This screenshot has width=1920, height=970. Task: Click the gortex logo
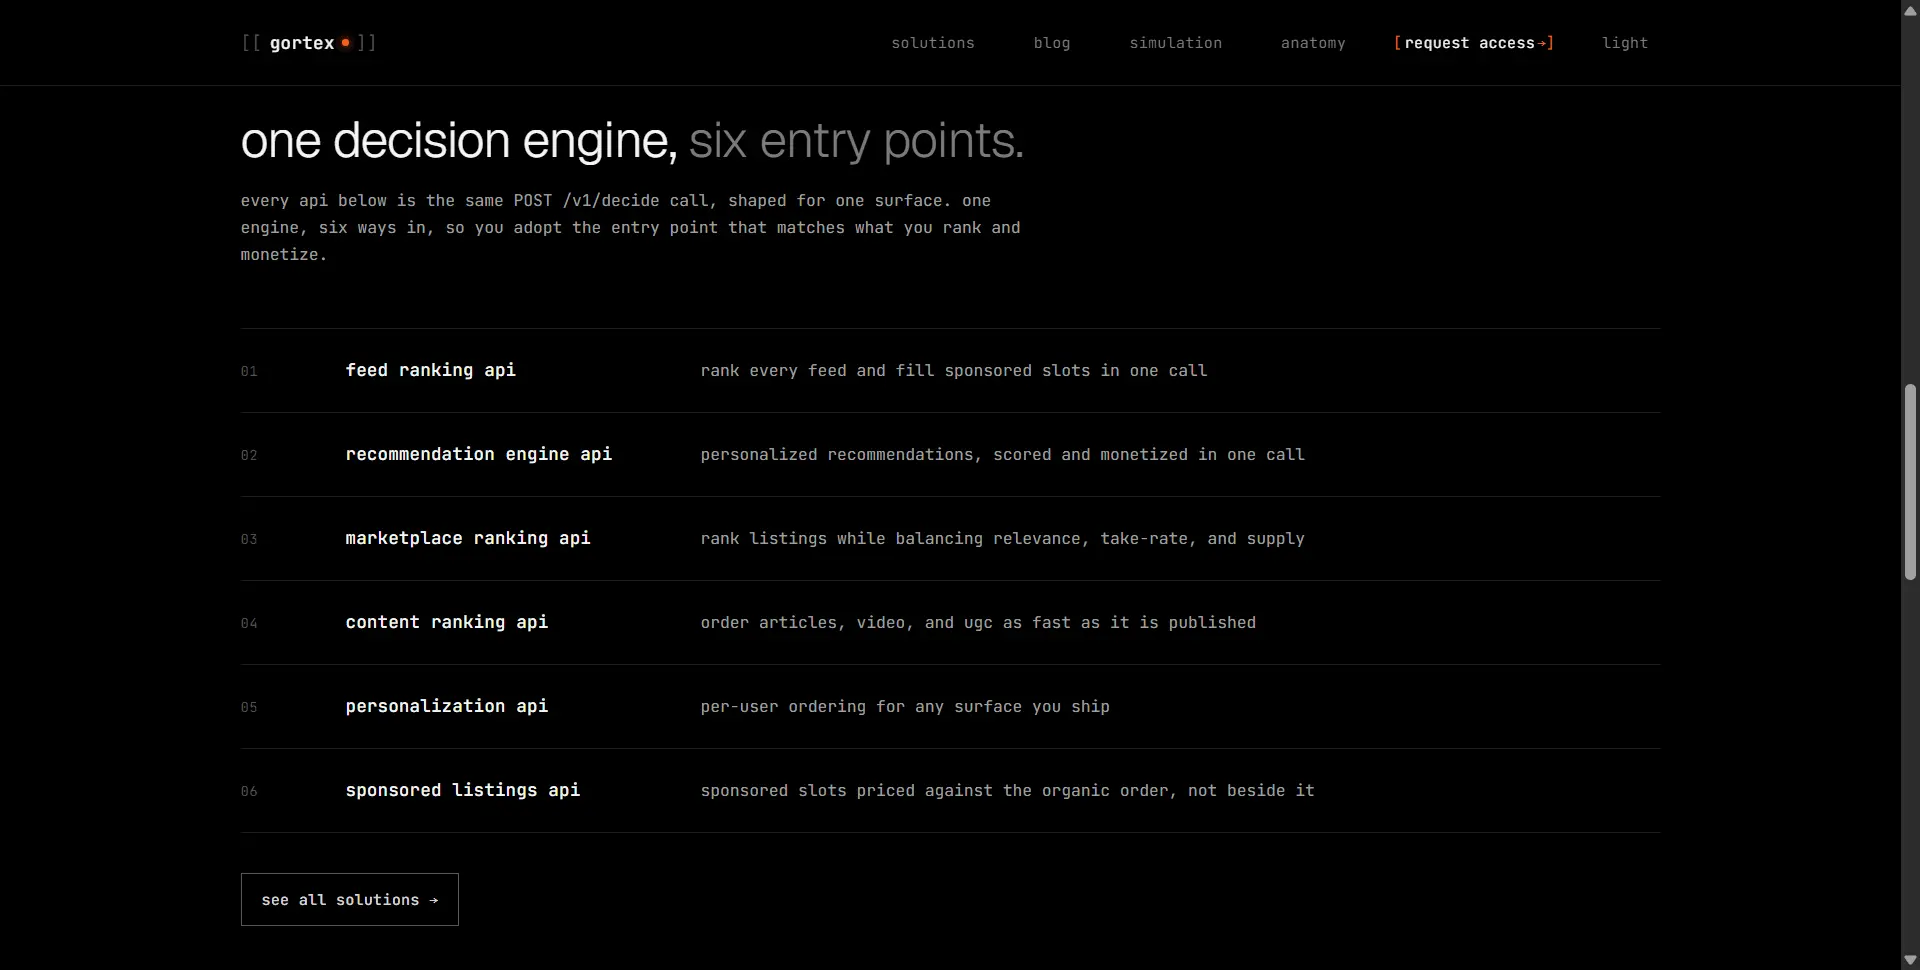(x=308, y=43)
